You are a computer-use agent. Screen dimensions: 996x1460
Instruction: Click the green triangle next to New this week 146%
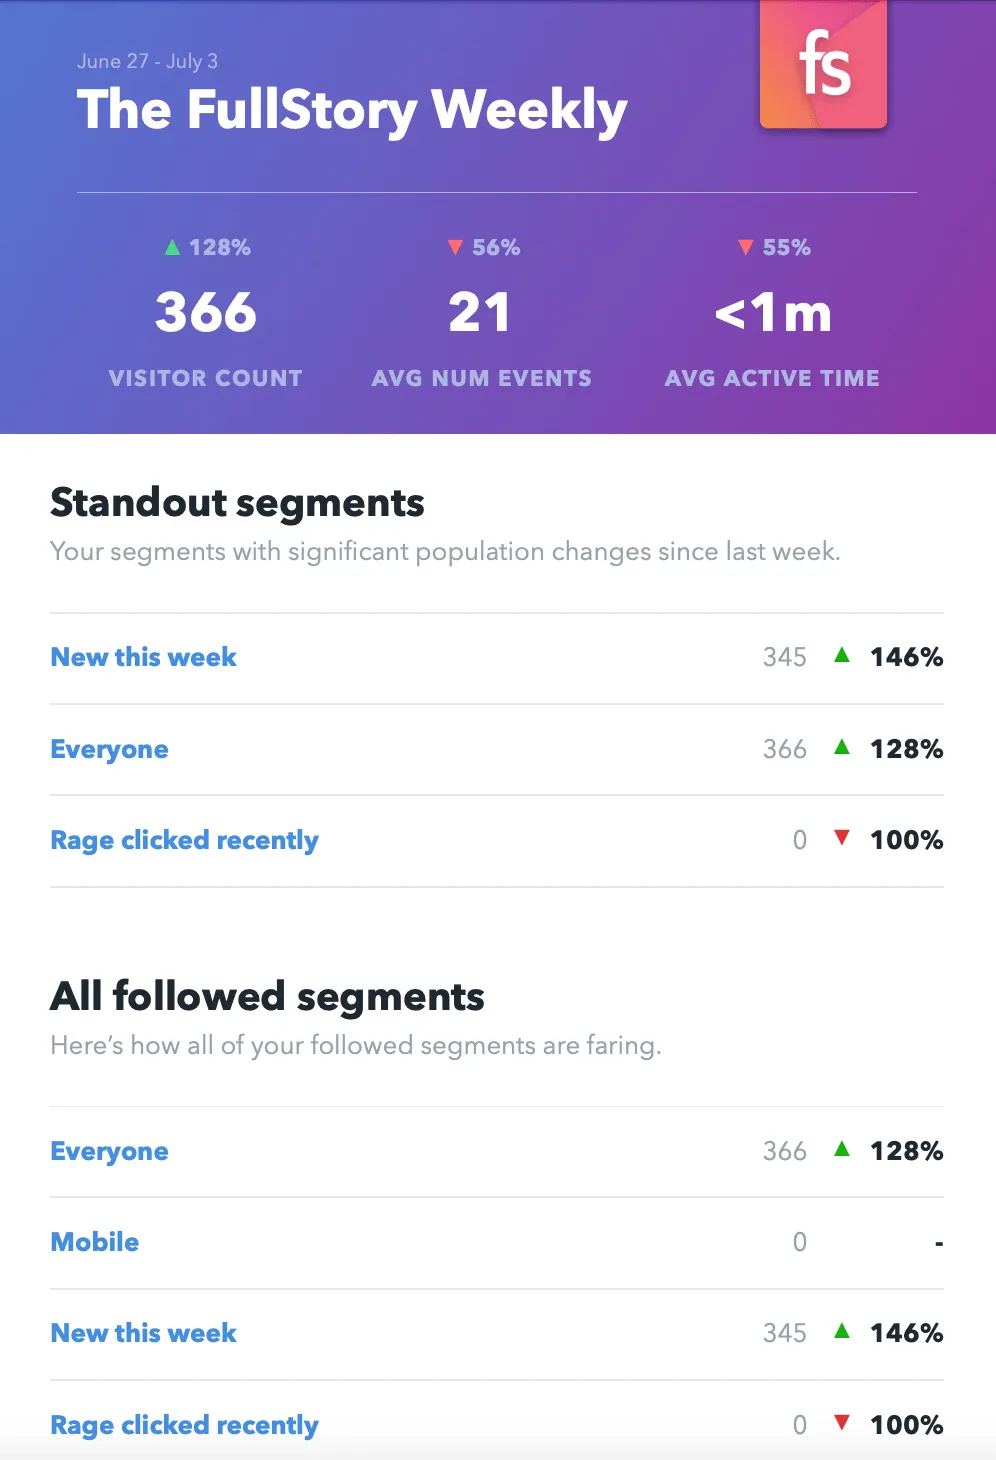[843, 656]
